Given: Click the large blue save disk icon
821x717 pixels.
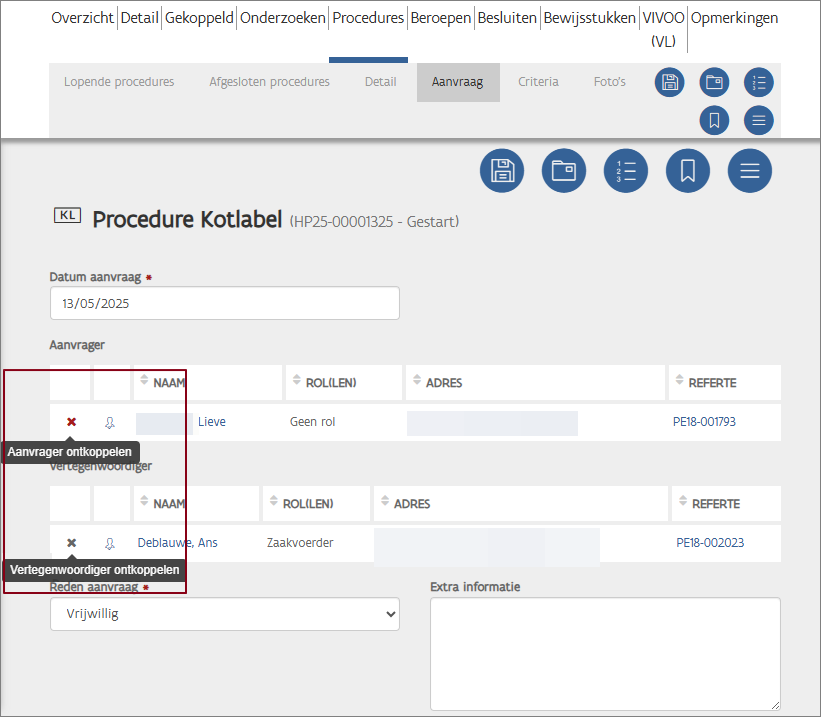Looking at the screenshot, I should (x=502, y=170).
